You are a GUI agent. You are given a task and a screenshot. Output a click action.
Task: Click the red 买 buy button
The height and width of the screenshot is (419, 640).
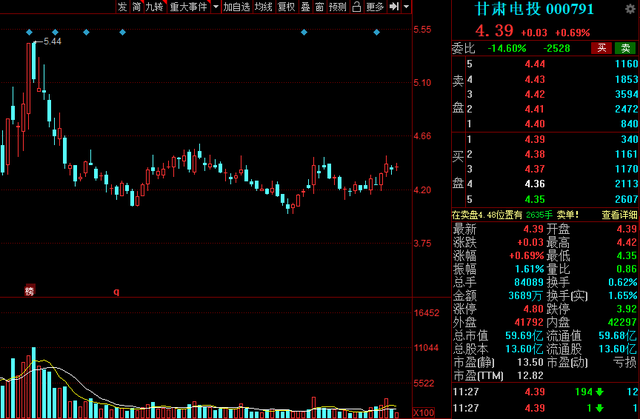click(x=602, y=48)
